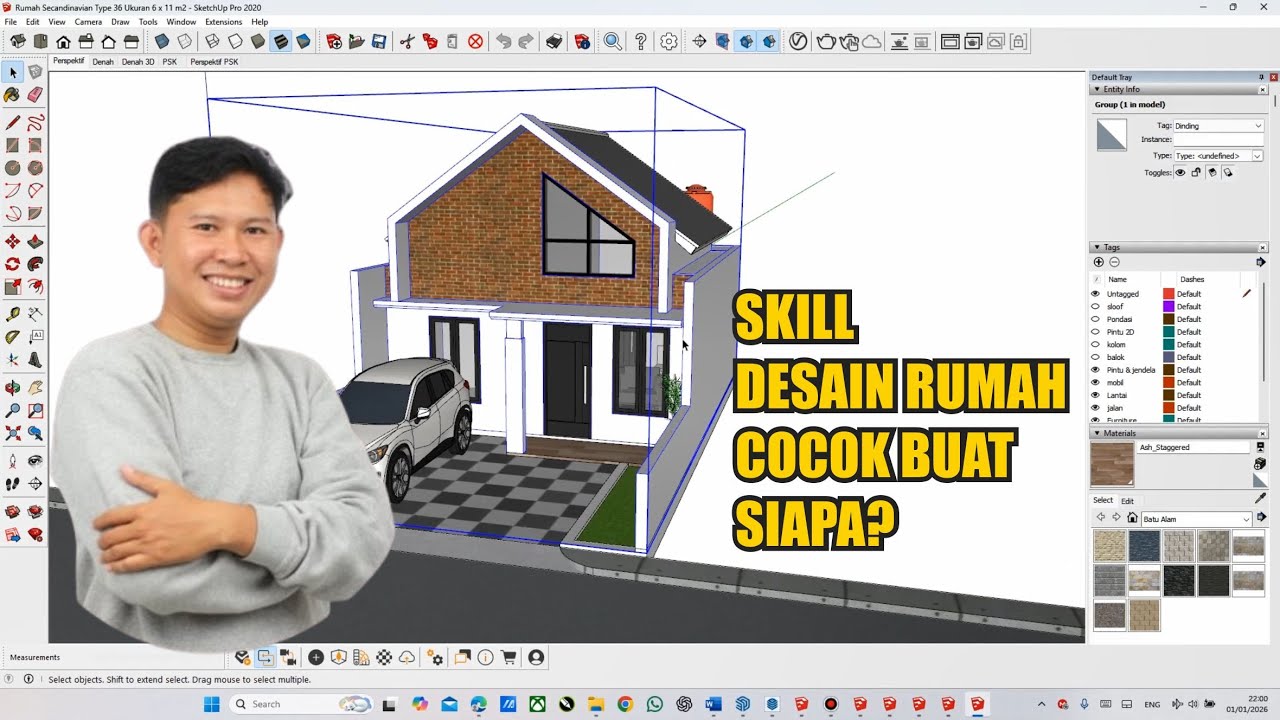Switch to X-ray face style

(x=161, y=42)
